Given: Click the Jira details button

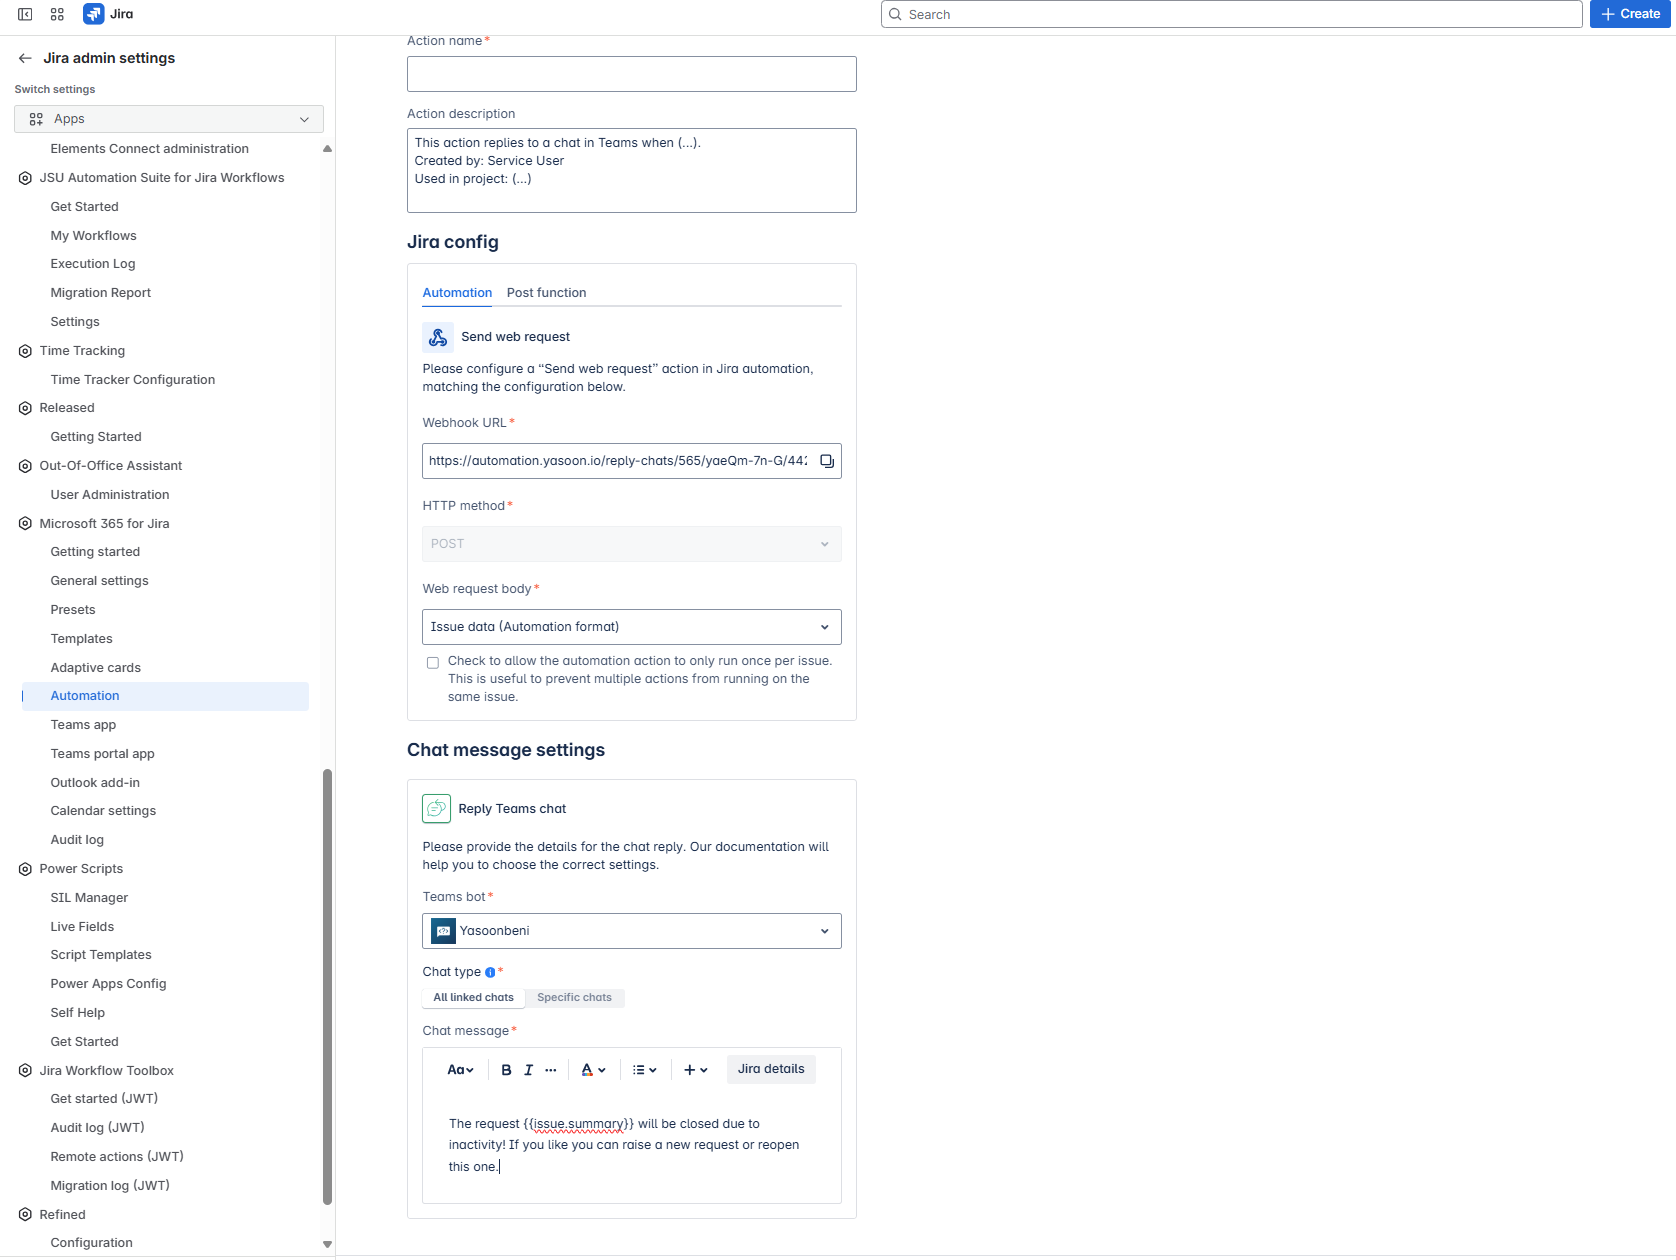Looking at the screenshot, I should pyautogui.click(x=770, y=1069).
